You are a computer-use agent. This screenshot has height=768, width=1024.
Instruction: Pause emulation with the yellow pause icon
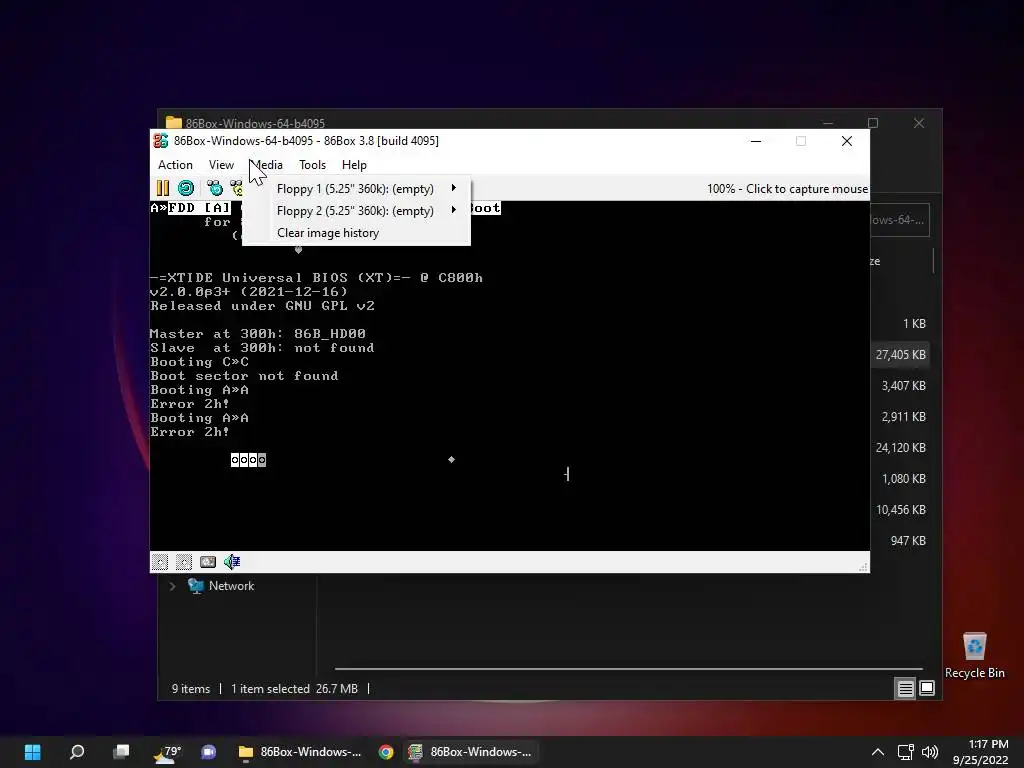tap(163, 189)
